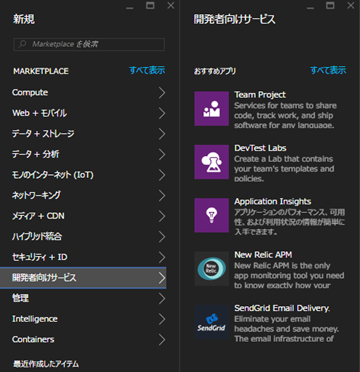Click the MARKETPLACE heading text
Viewport: 360px width, 372px height.
tap(41, 71)
